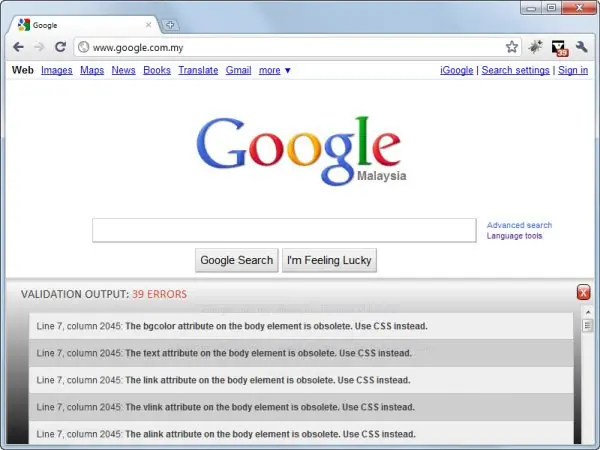Select the link attribute error row
The image size is (600, 450).
tap(301, 380)
